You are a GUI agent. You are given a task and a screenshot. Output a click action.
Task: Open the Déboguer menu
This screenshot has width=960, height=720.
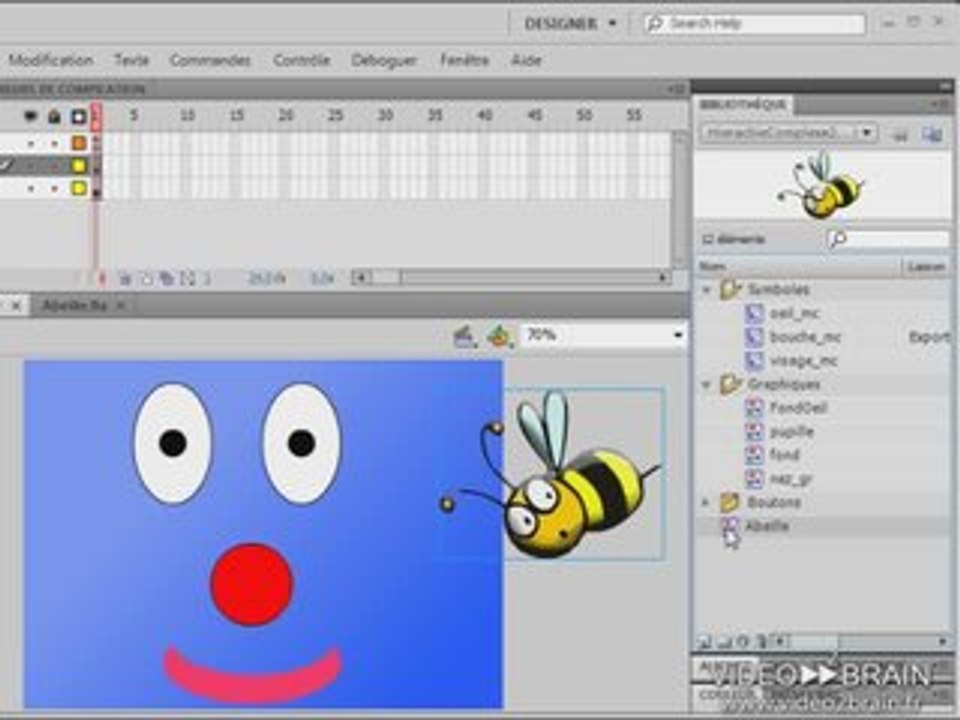384,60
